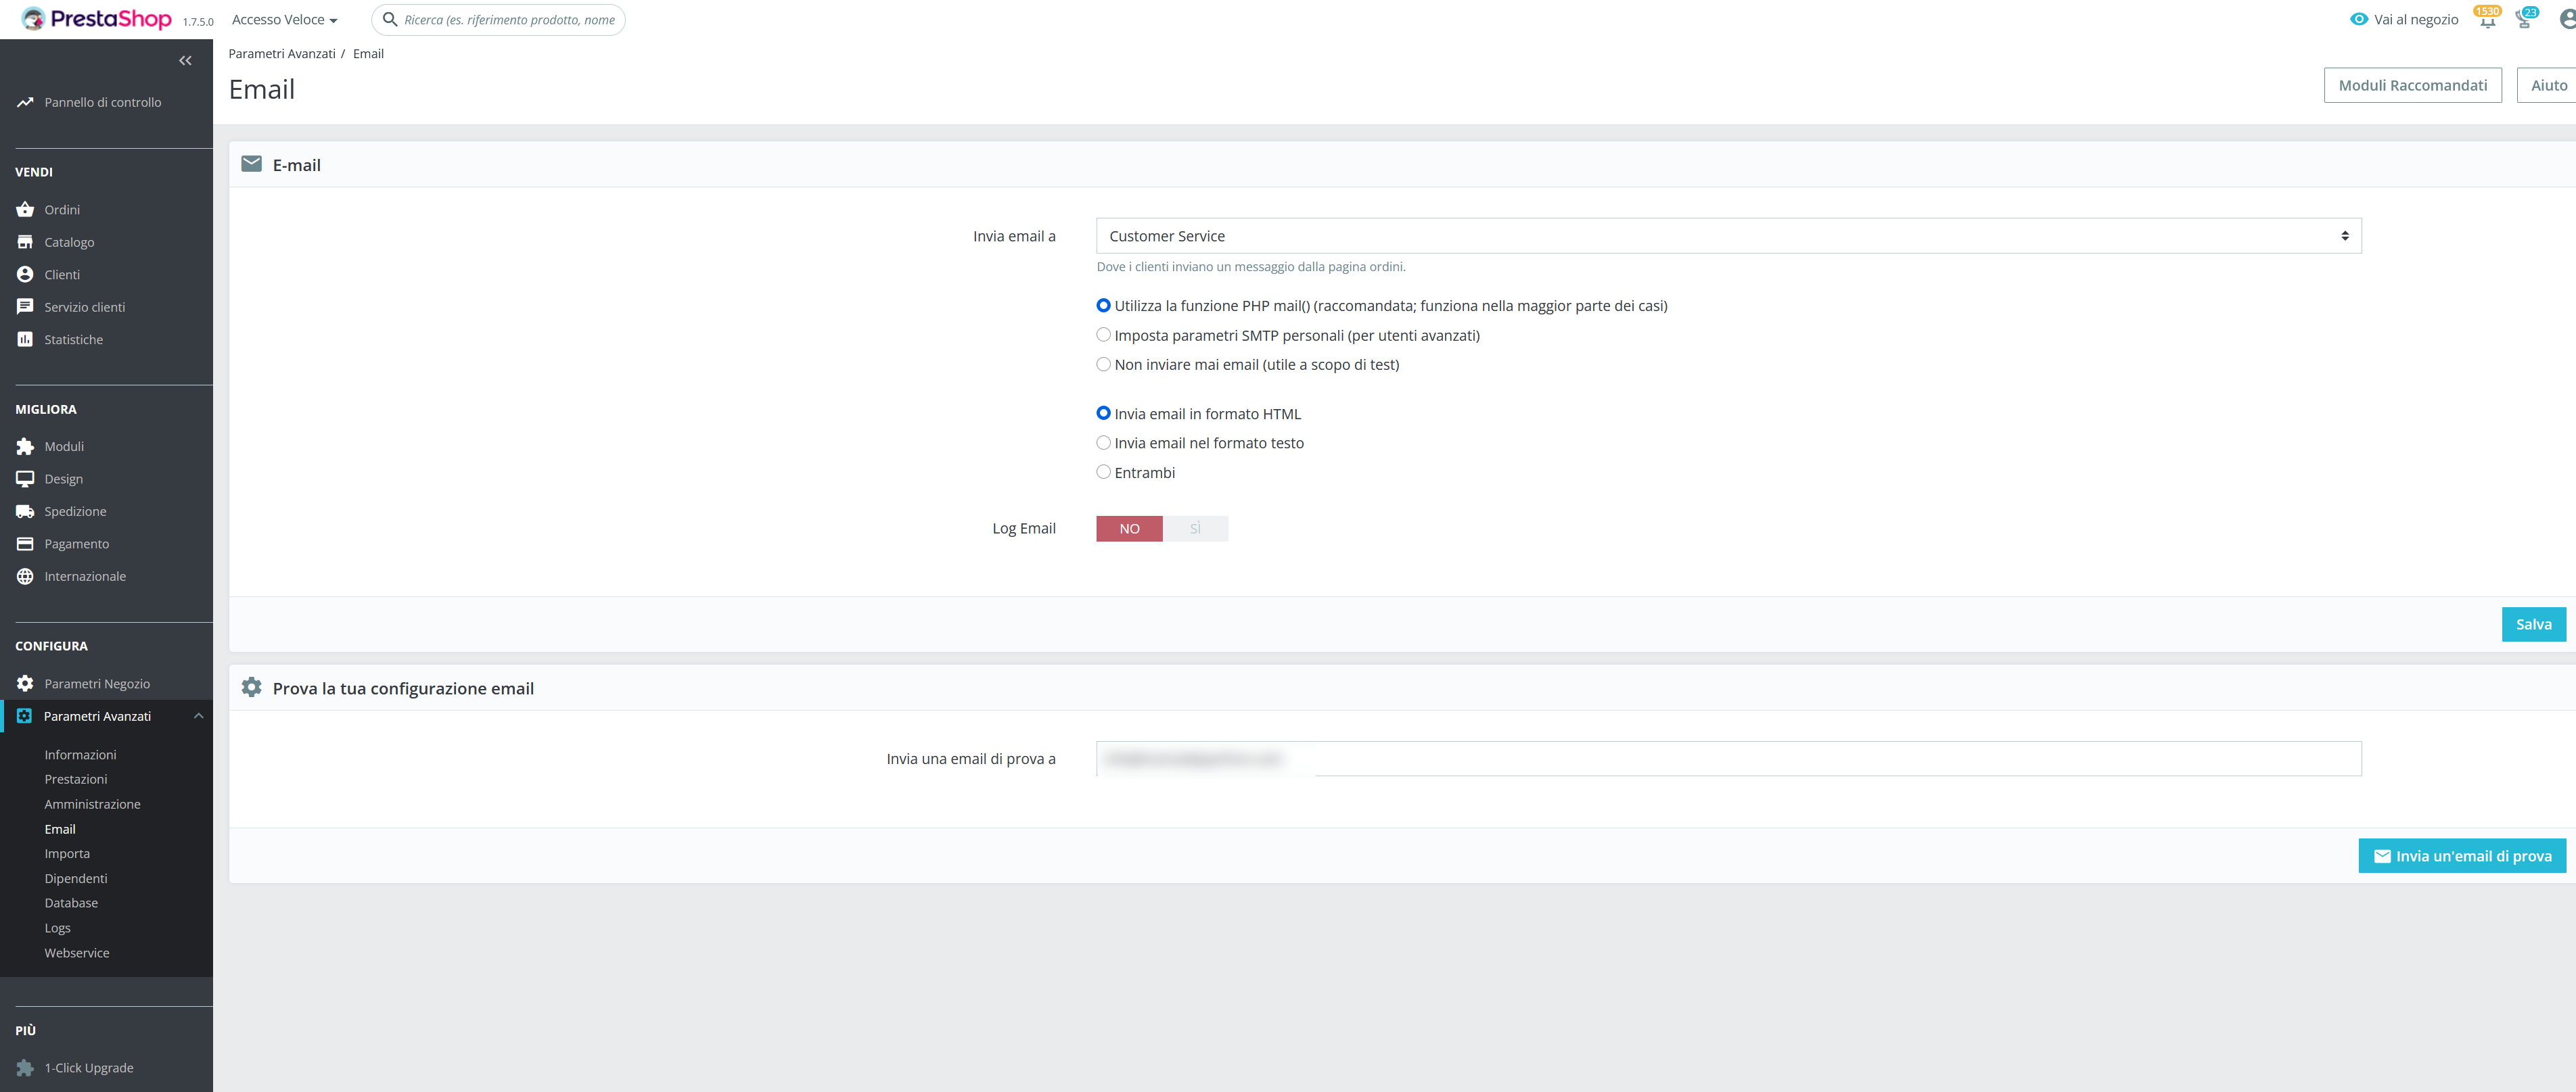Click the PrestaShop logo
The height and width of the screenshot is (1092, 2576).
[97, 19]
